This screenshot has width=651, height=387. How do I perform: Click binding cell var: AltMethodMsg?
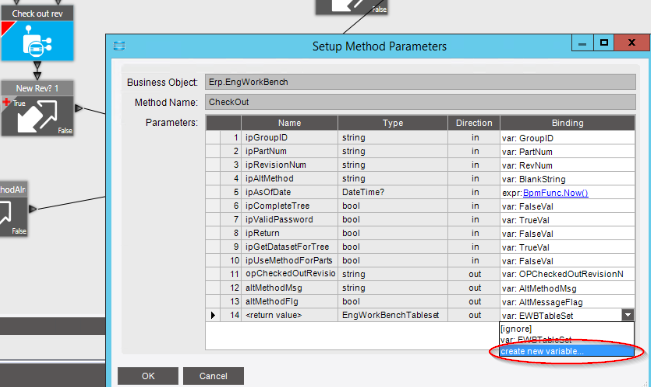point(568,288)
